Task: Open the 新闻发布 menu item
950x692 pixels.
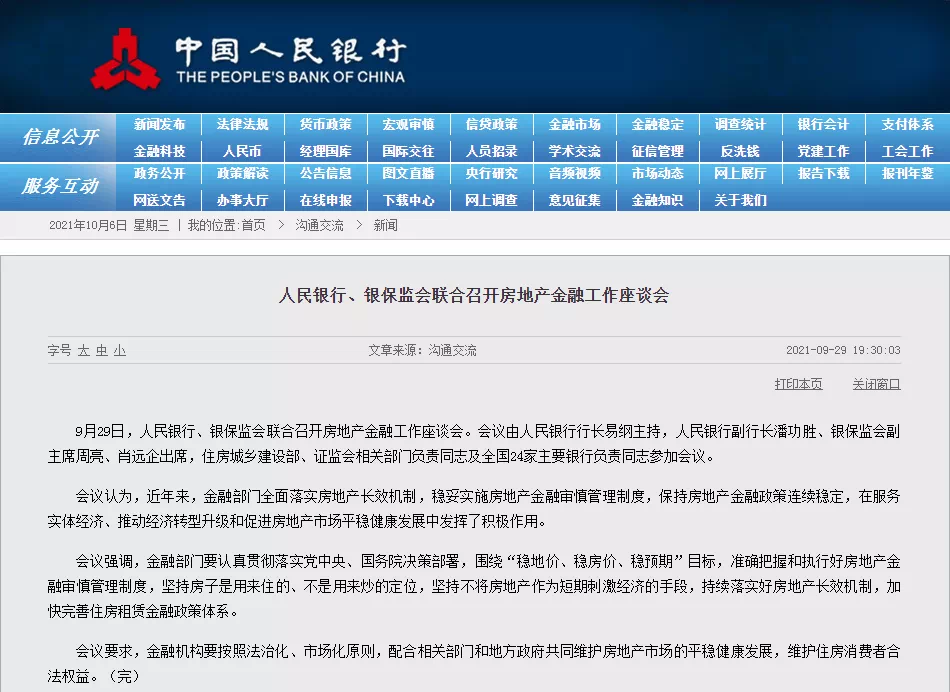Action: [x=160, y=125]
